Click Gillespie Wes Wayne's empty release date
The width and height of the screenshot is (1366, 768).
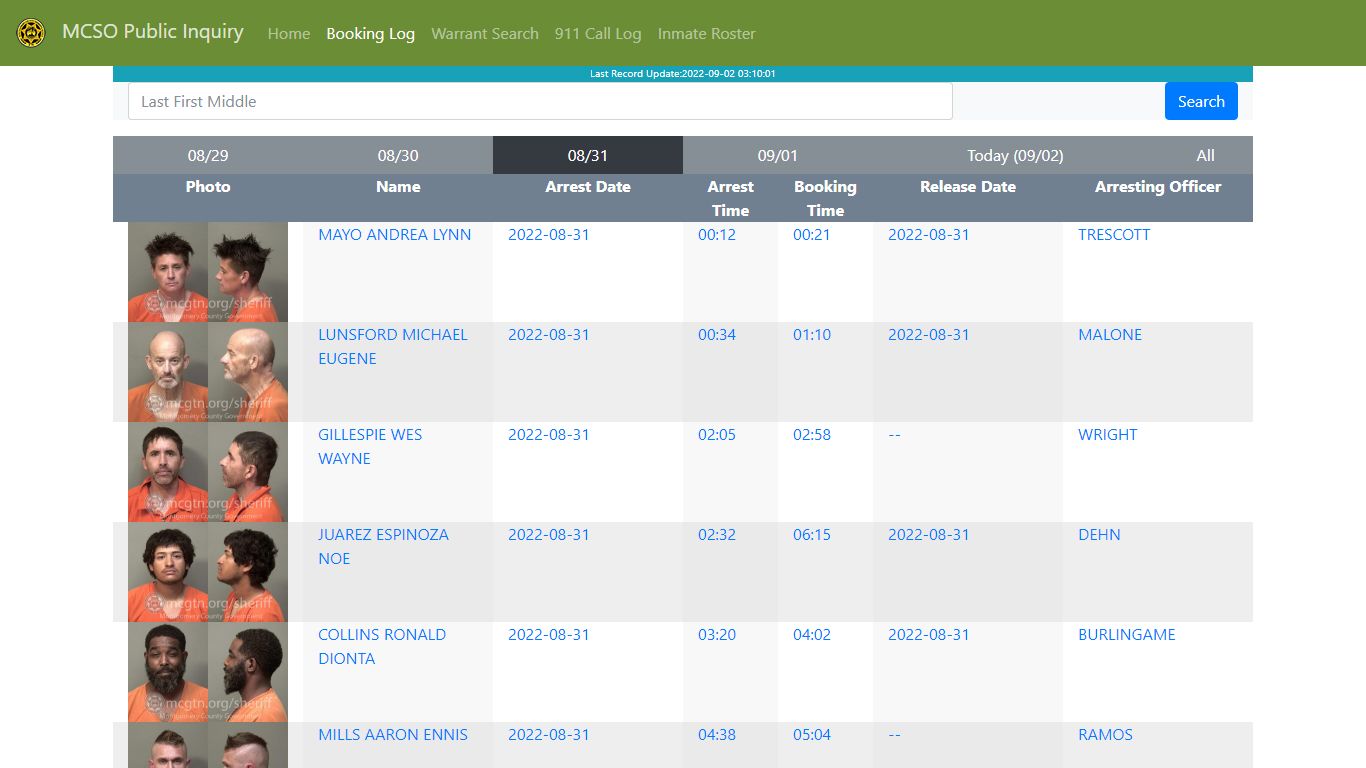(894, 434)
